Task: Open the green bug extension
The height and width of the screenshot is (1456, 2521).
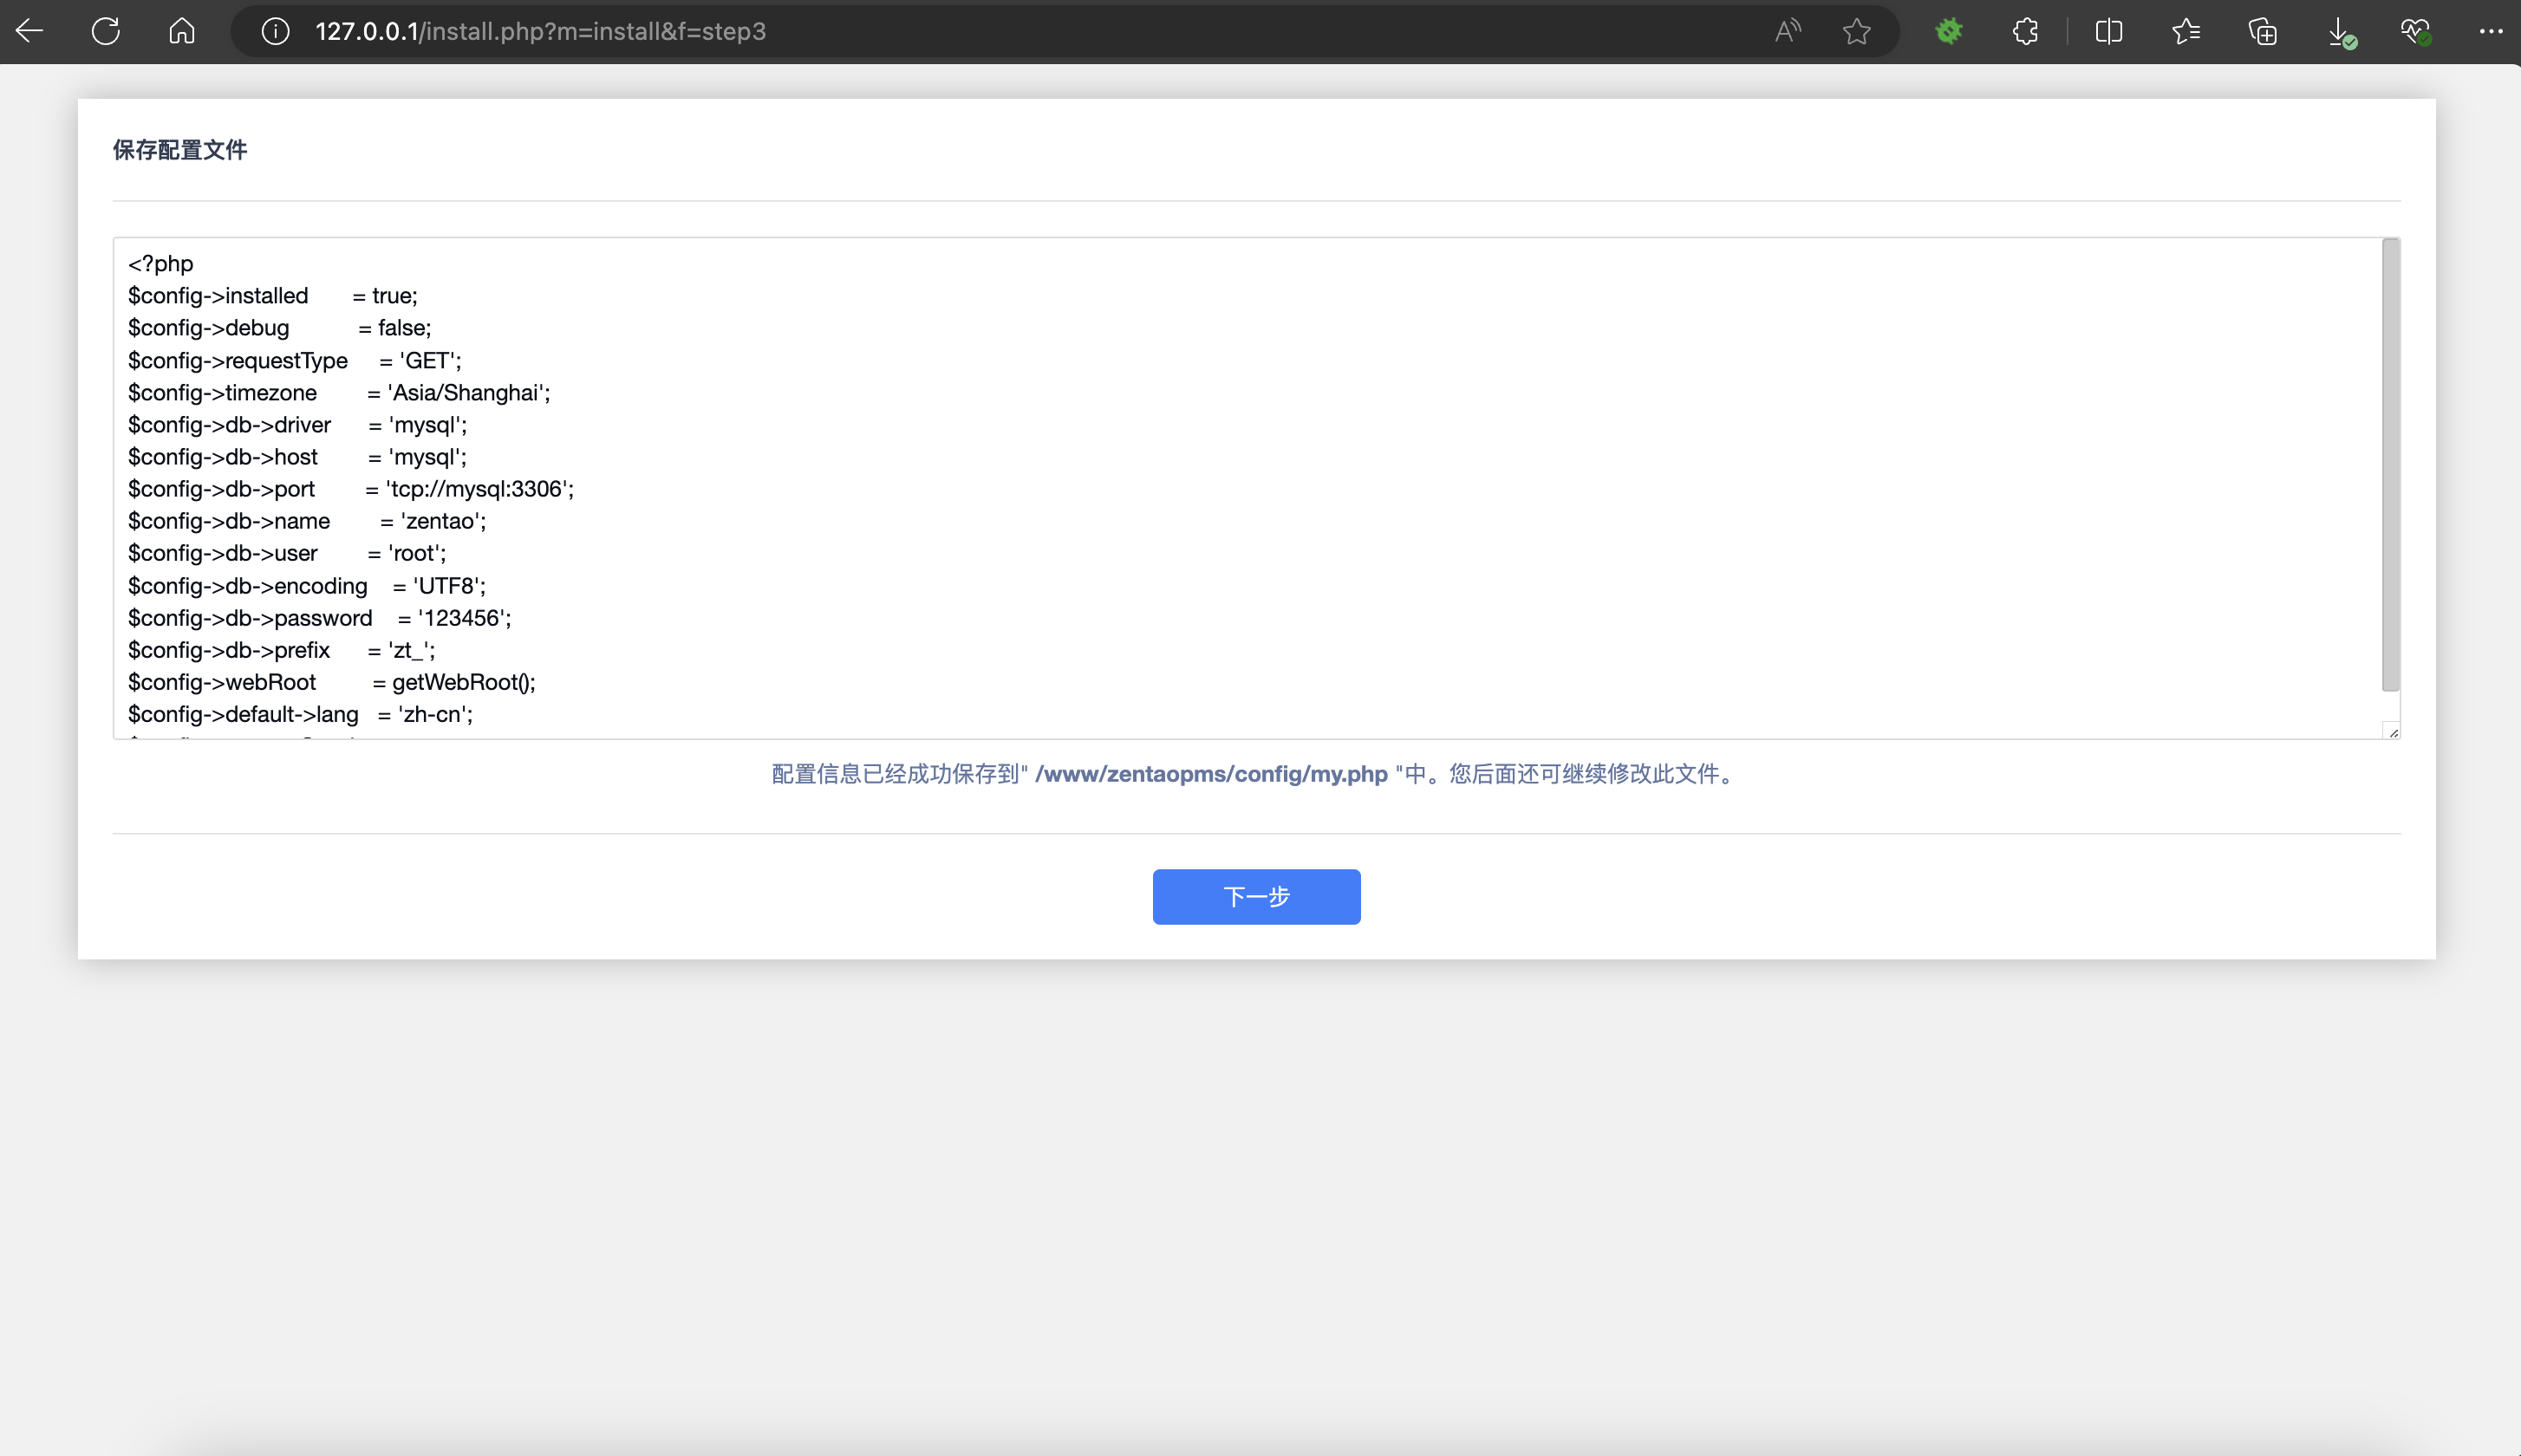Action: click(1948, 31)
